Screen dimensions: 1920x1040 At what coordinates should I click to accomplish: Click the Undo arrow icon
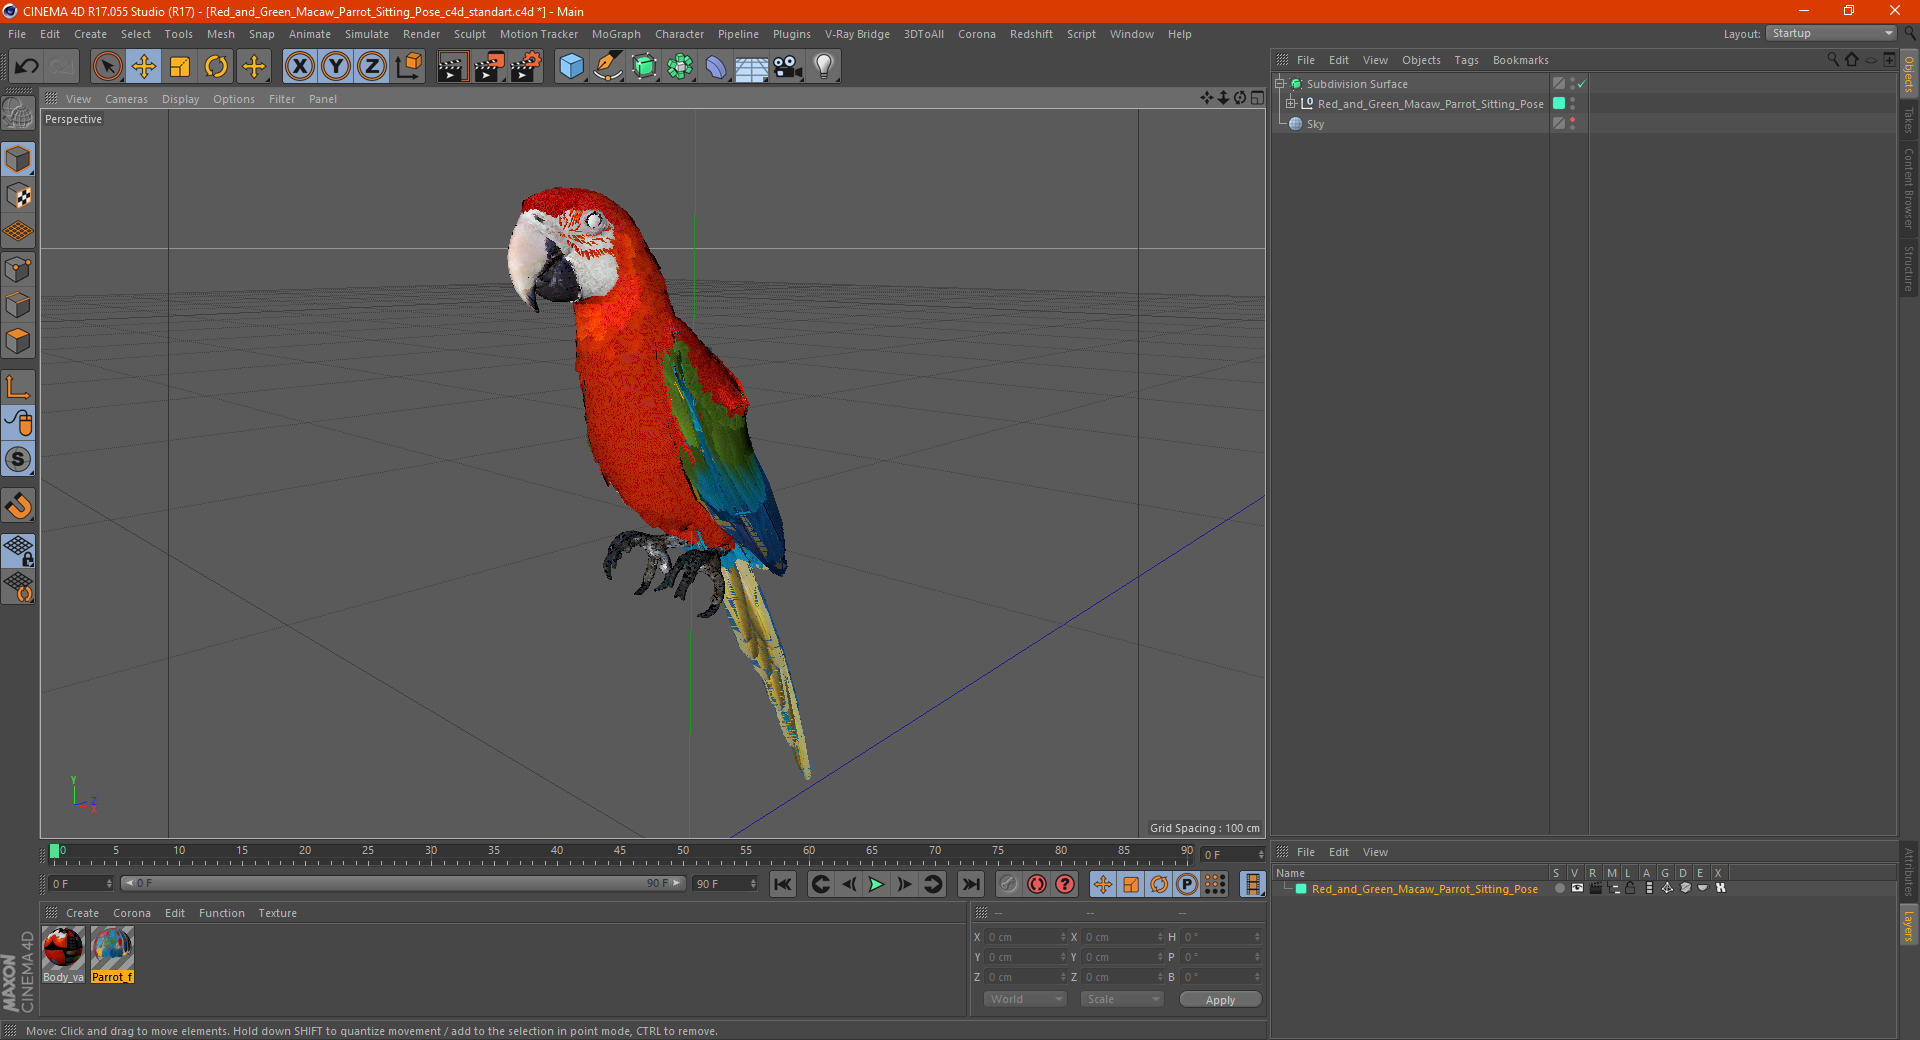click(x=26, y=67)
